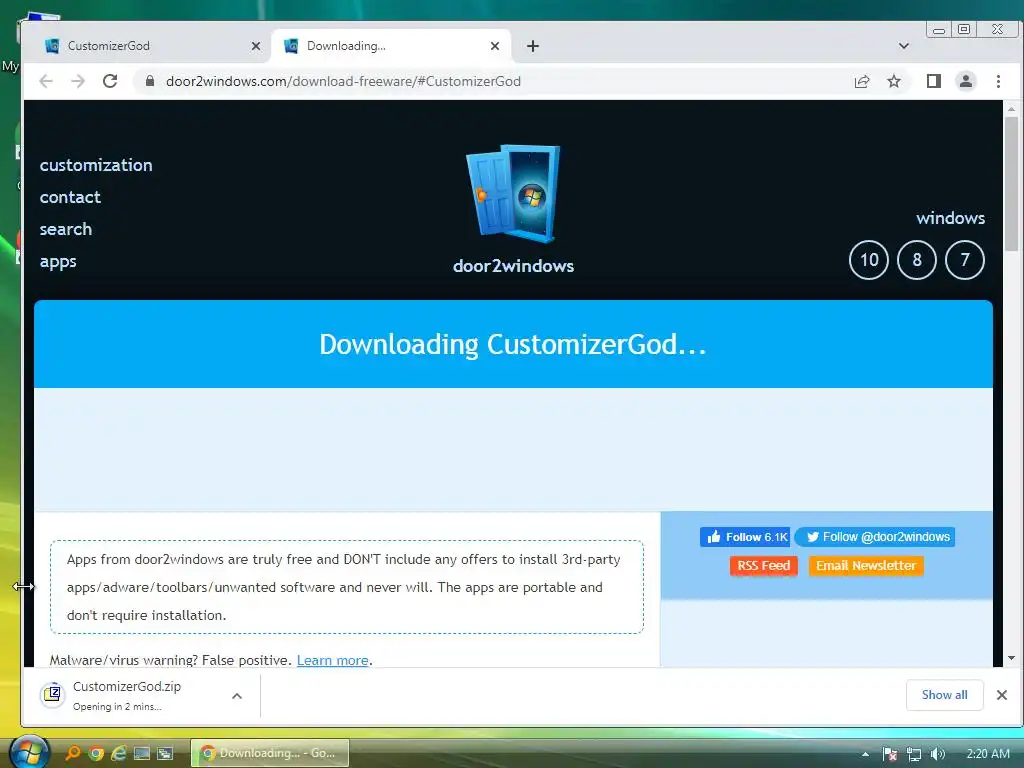
Task: Select the Windows 7 circle
Action: tap(965, 260)
